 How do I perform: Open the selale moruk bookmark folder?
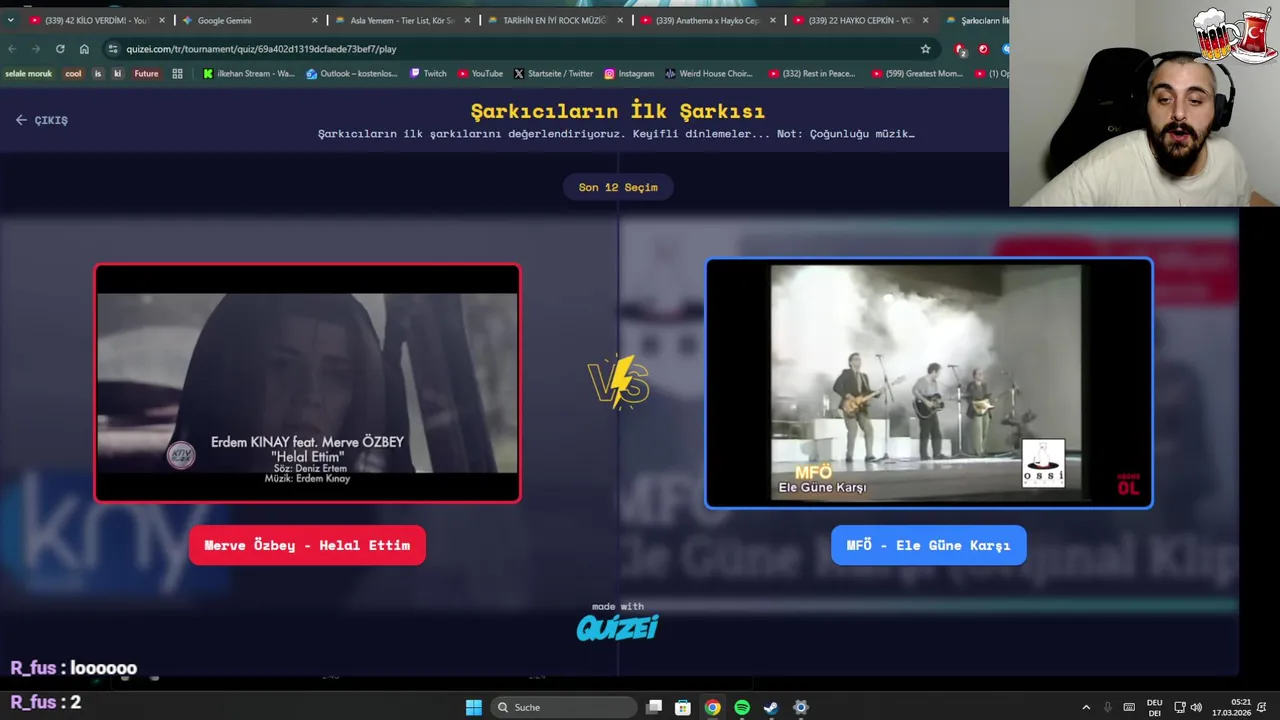[x=28, y=73]
